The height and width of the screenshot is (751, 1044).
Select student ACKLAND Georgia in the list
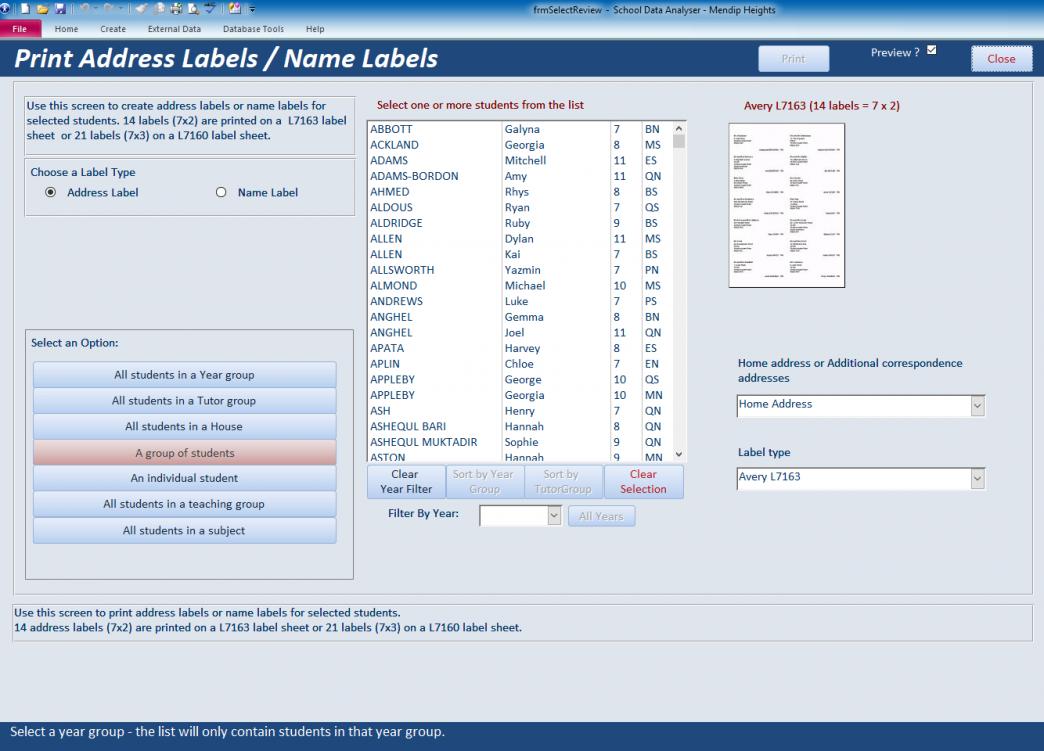[519, 144]
